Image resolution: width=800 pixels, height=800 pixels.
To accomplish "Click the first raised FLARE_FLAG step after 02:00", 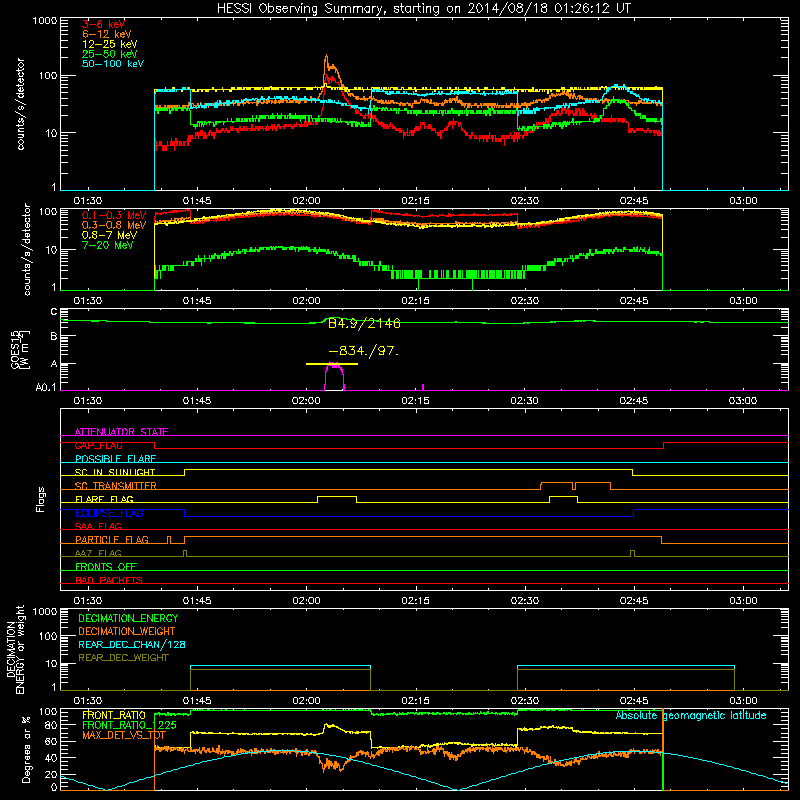I will tap(337, 496).
